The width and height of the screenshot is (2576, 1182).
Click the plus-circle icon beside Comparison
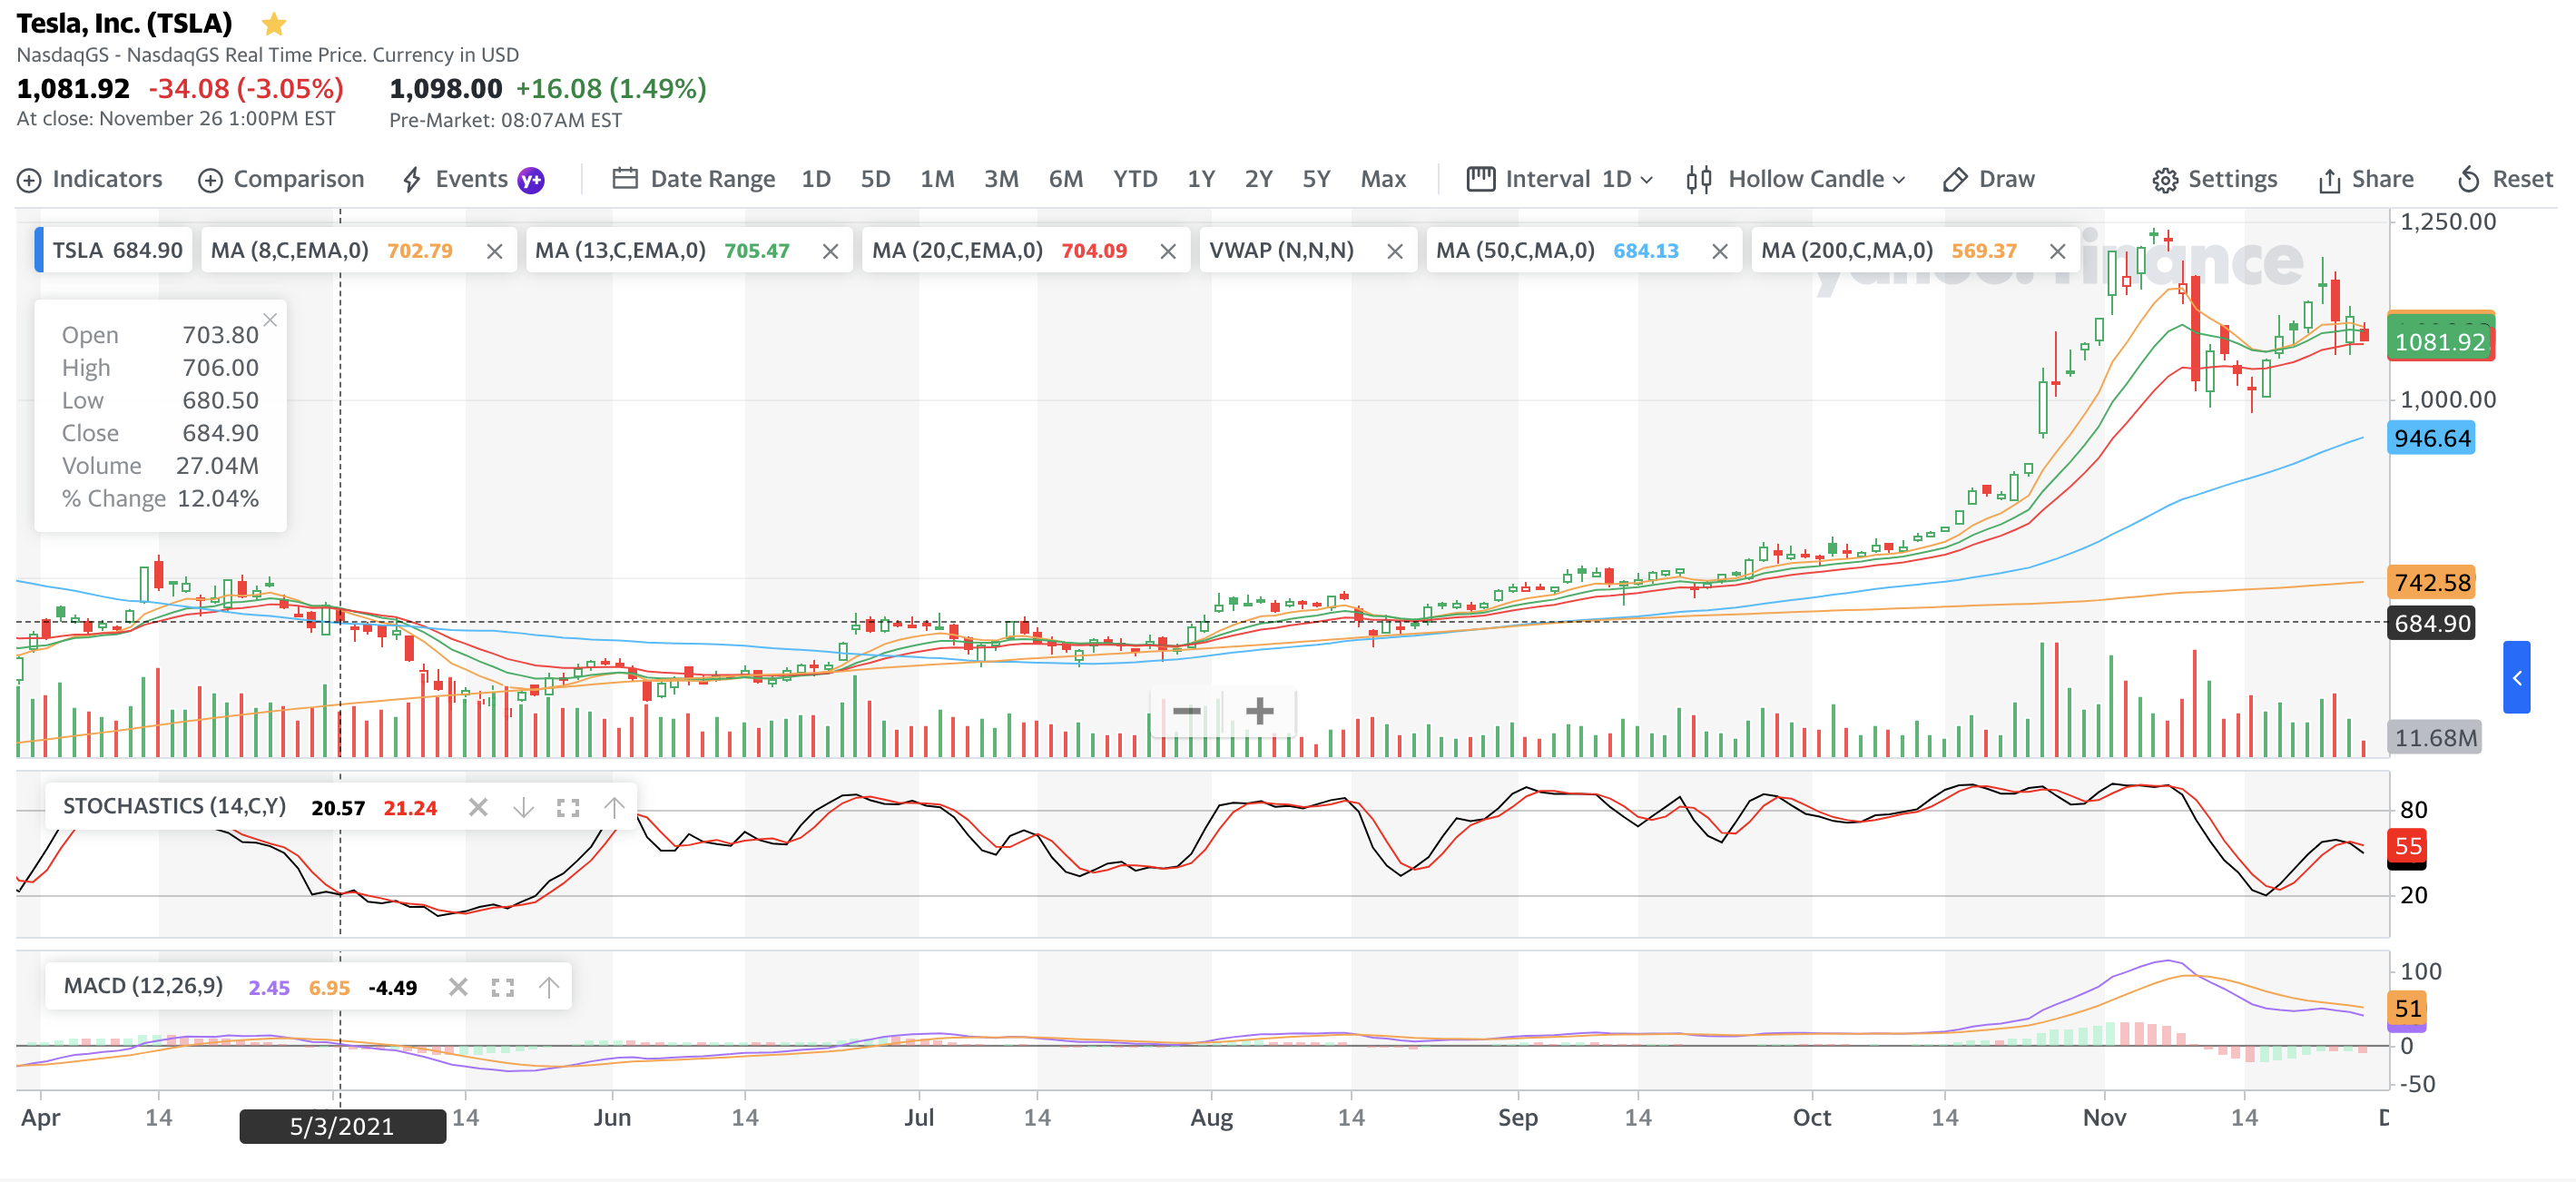[x=210, y=180]
